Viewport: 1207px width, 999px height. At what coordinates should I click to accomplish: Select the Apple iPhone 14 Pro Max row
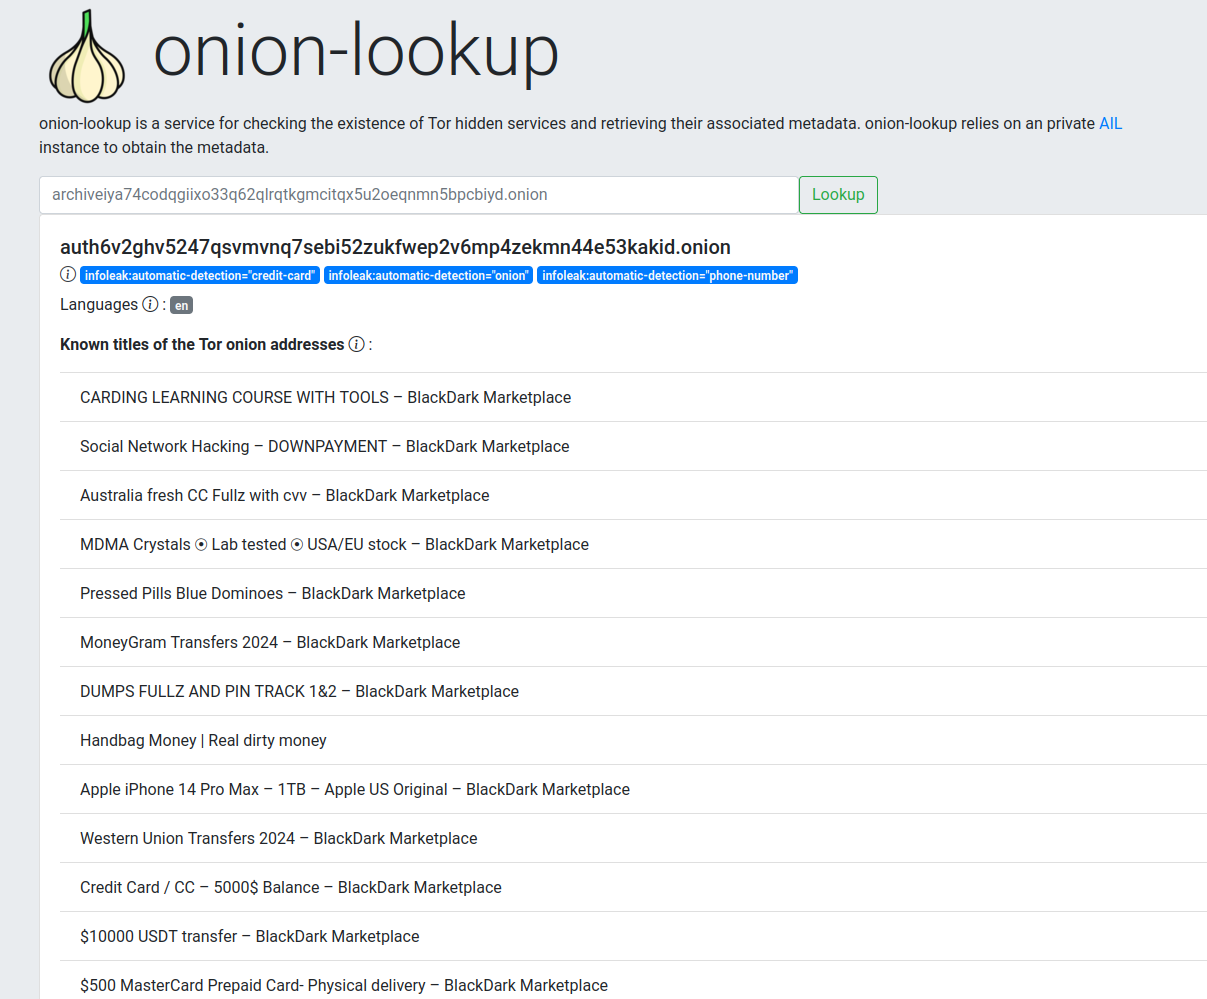click(354, 789)
